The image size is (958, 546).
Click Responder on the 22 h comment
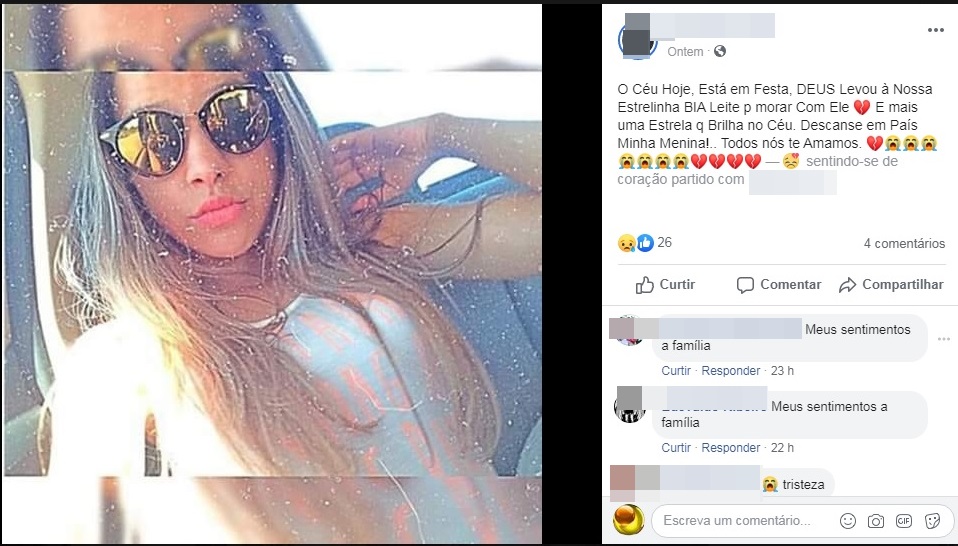point(731,448)
